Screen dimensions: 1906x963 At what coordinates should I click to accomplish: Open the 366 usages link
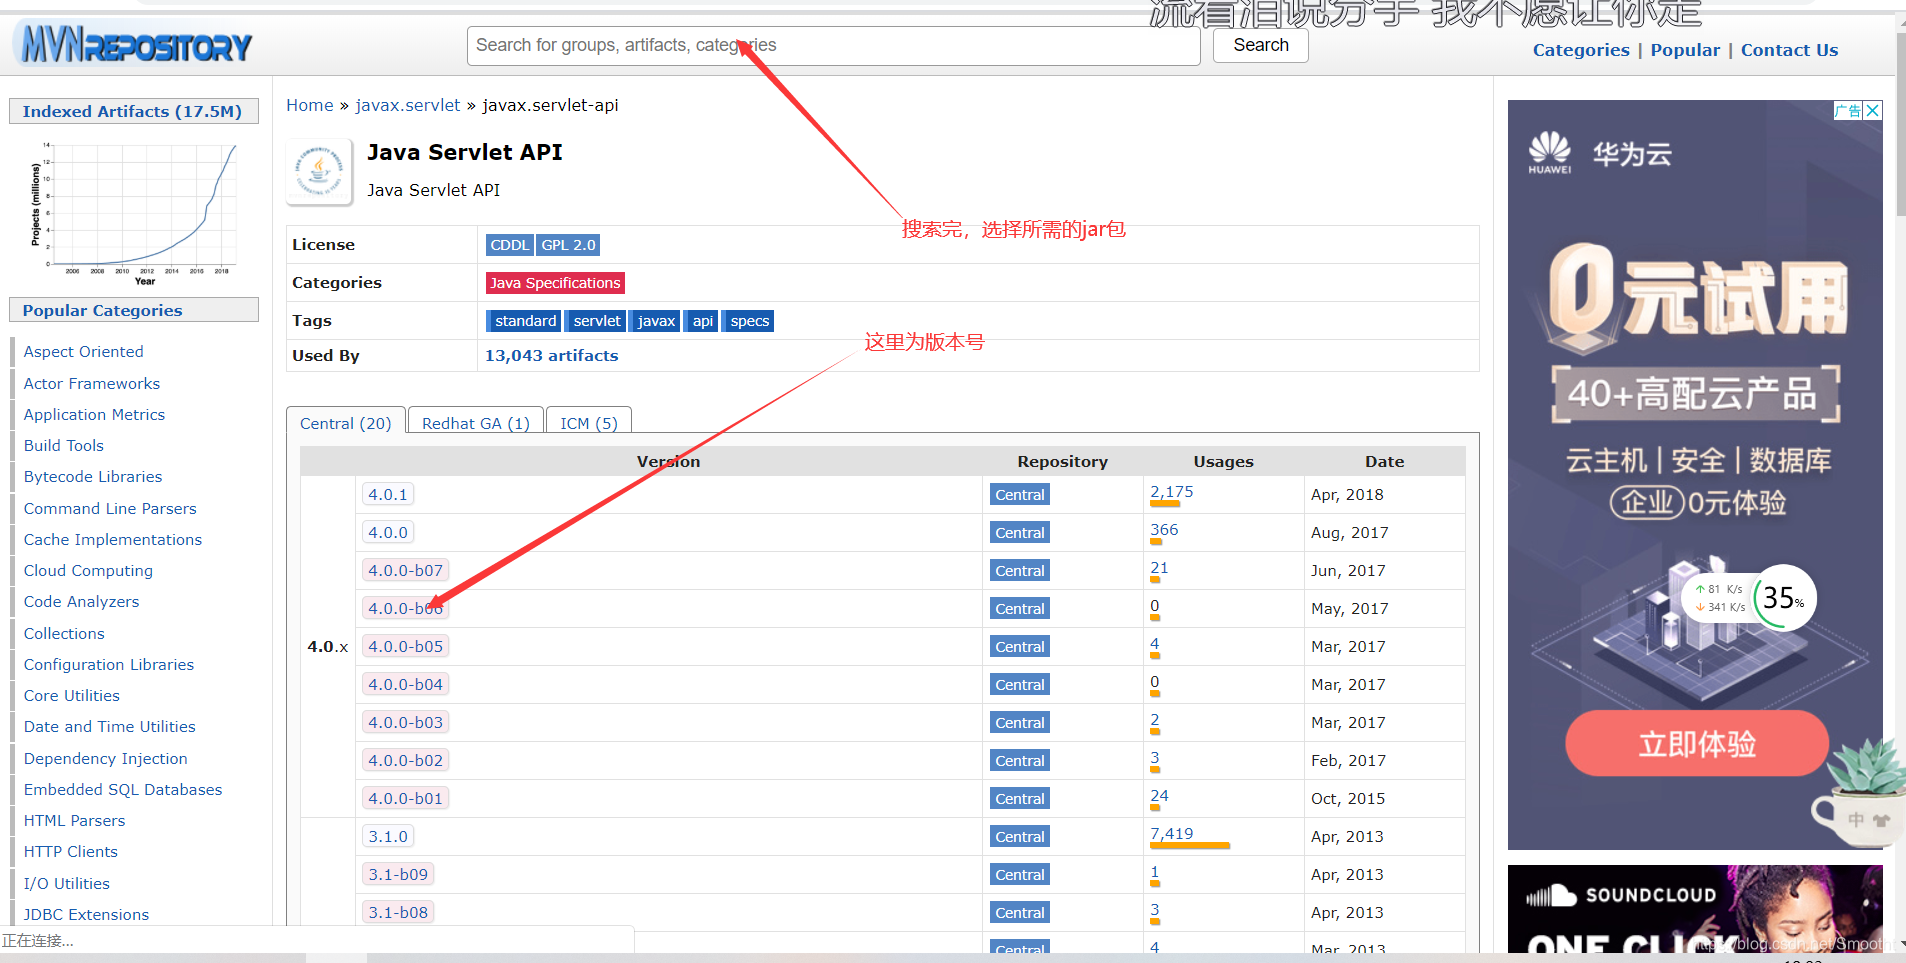[1164, 530]
